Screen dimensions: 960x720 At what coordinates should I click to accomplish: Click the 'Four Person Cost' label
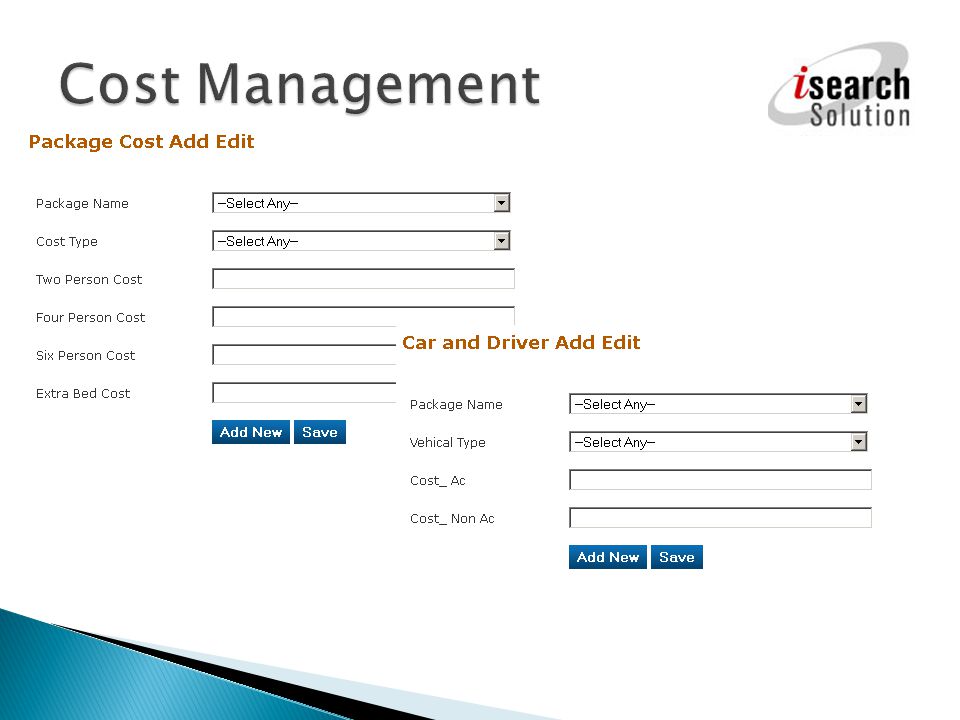(x=91, y=318)
